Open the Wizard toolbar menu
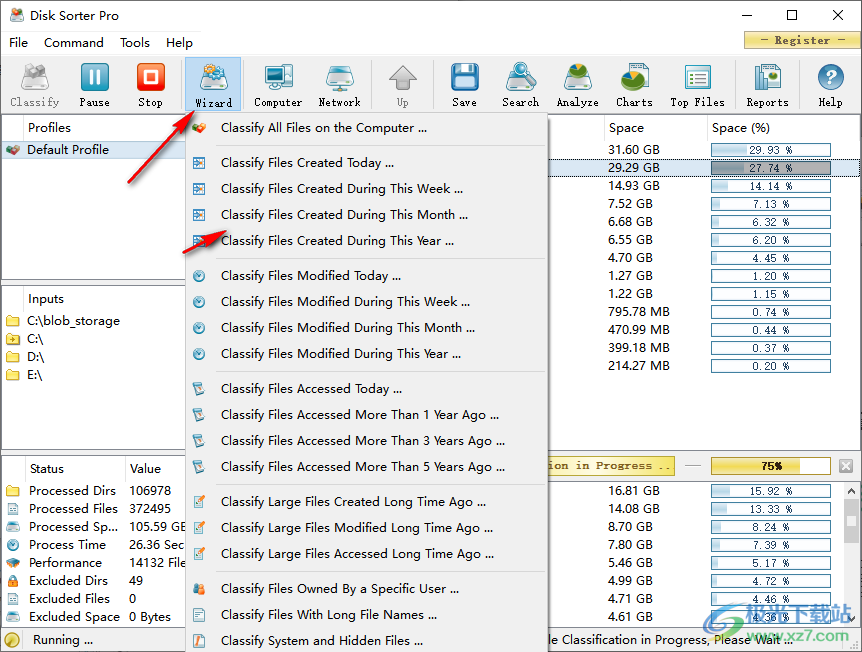Screen dimensions: 862x652 [x=213, y=85]
